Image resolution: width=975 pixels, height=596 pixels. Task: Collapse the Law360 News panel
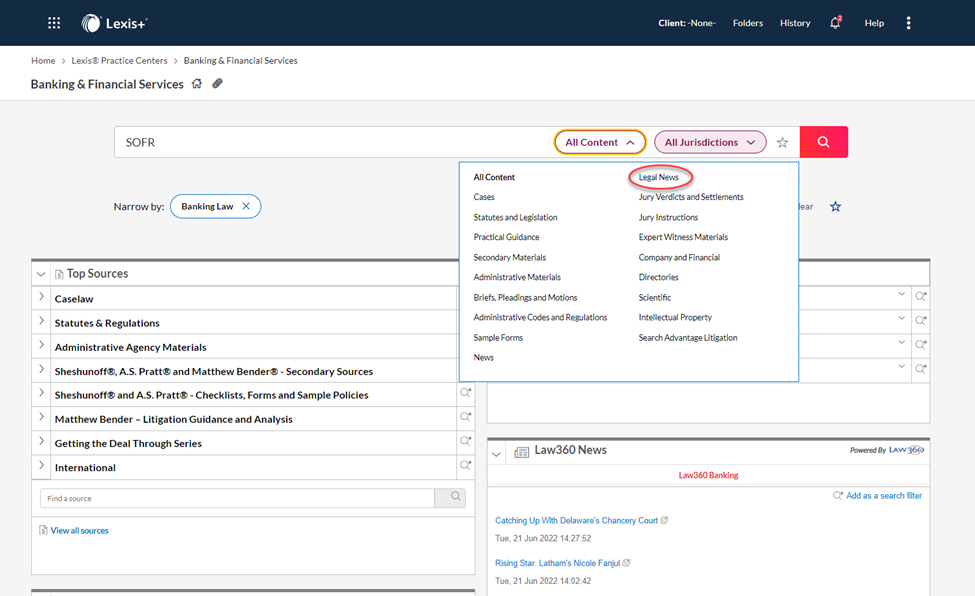click(496, 454)
